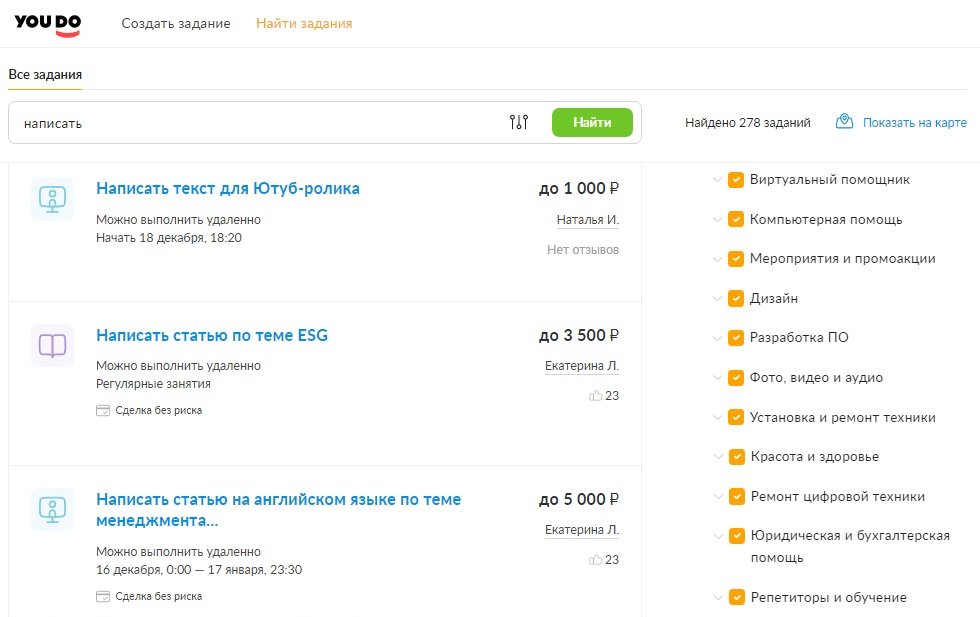Expand Фото, видео и аудио subcategories
The width and height of the screenshot is (980, 617).
coord(718,378)
